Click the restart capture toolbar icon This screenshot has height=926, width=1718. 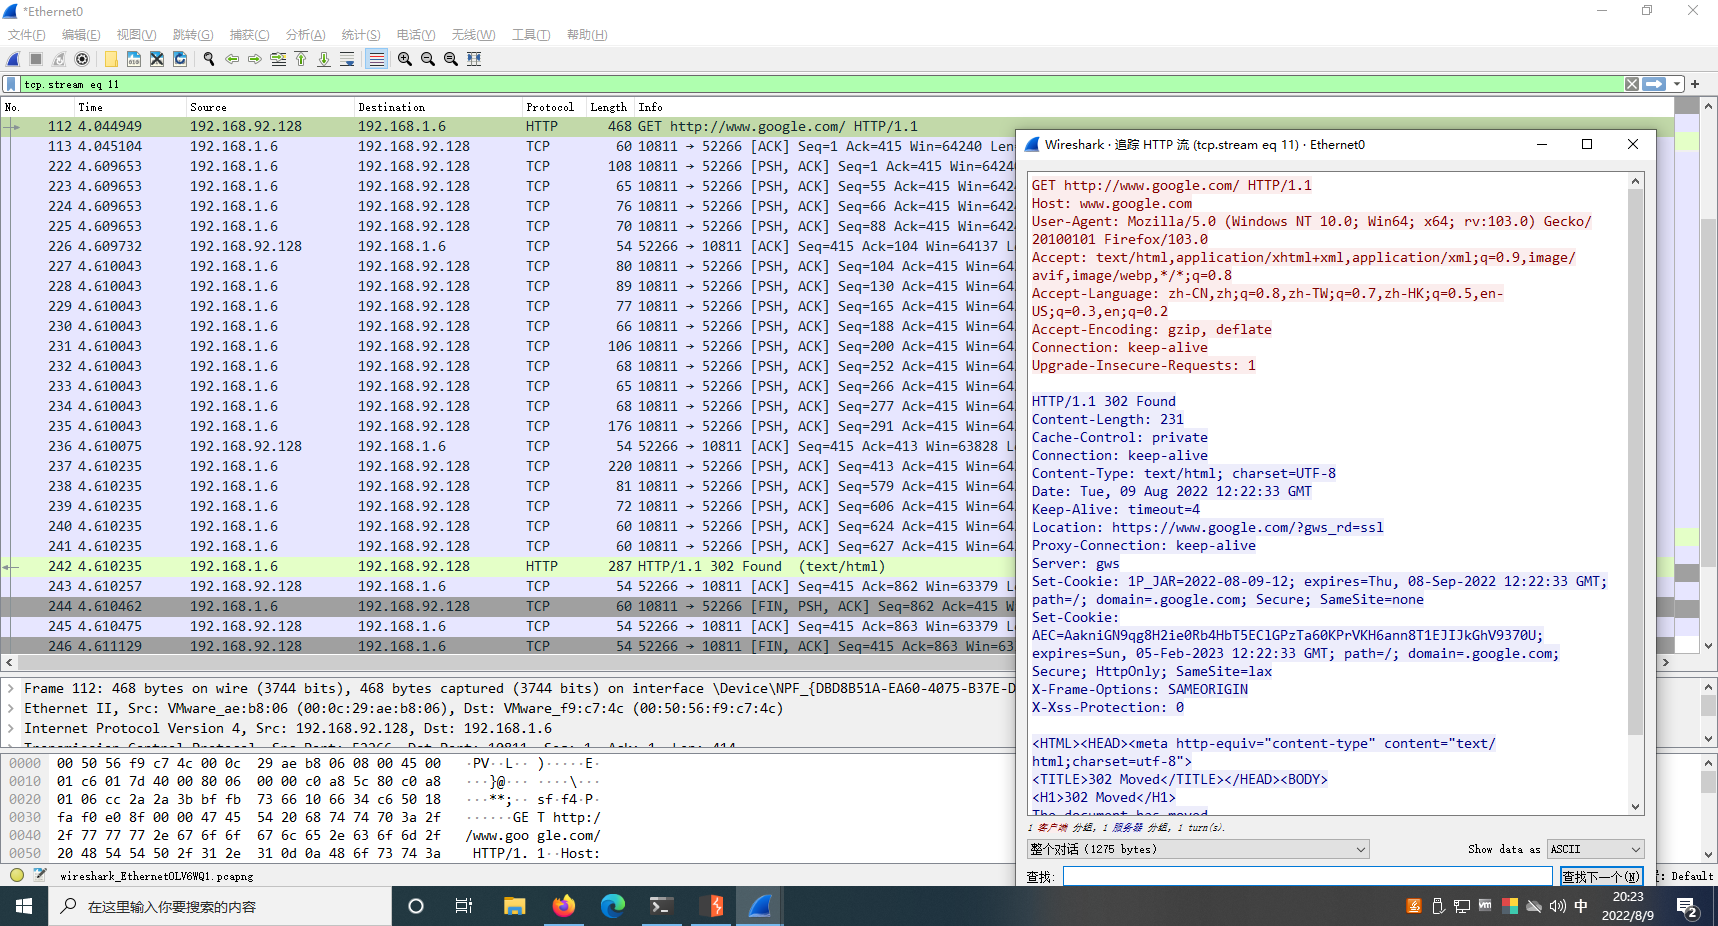coord(59,59)
